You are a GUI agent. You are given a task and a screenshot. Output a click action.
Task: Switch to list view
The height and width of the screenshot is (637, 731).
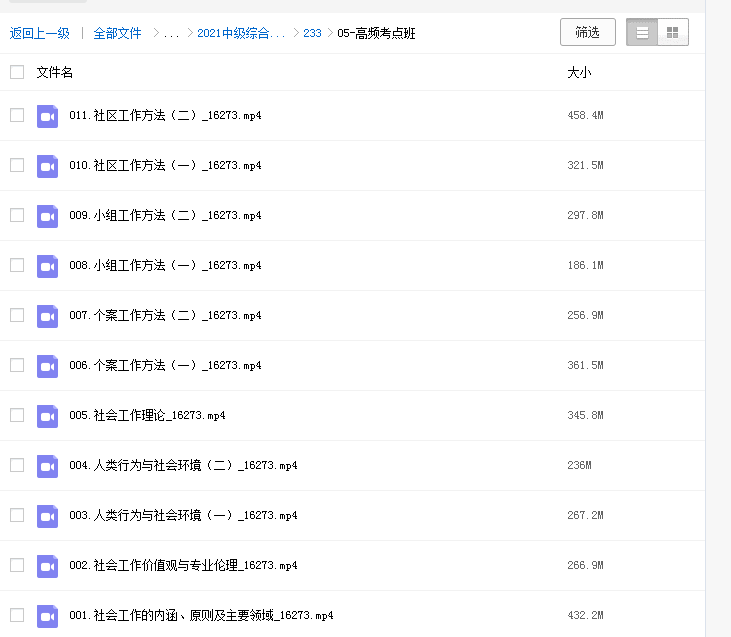pos(642,32)
